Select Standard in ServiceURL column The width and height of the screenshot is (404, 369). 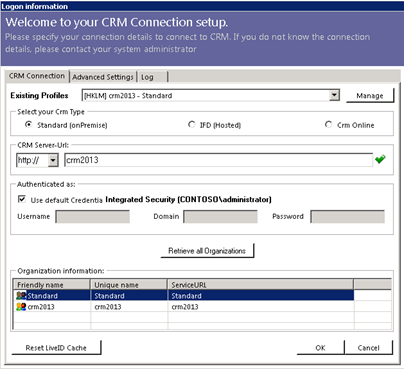point(186,296)
